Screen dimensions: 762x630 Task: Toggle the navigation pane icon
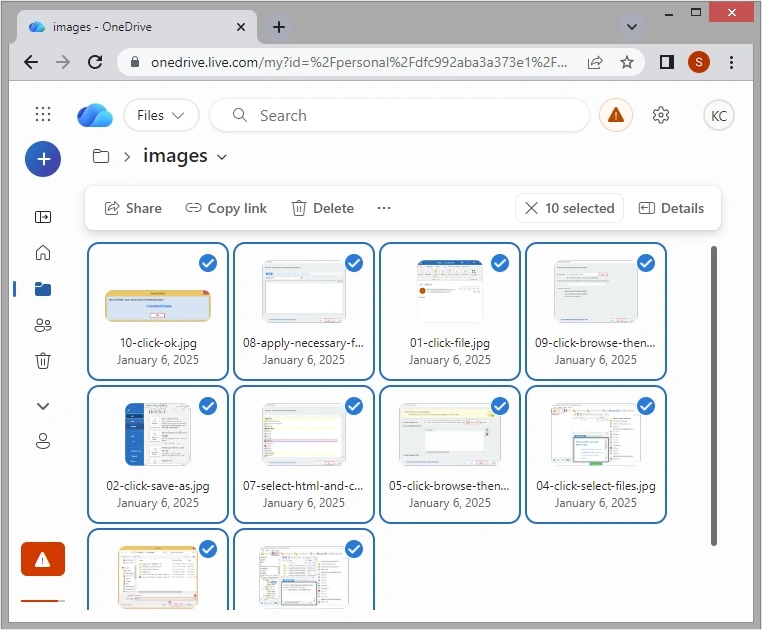[43, 217]
